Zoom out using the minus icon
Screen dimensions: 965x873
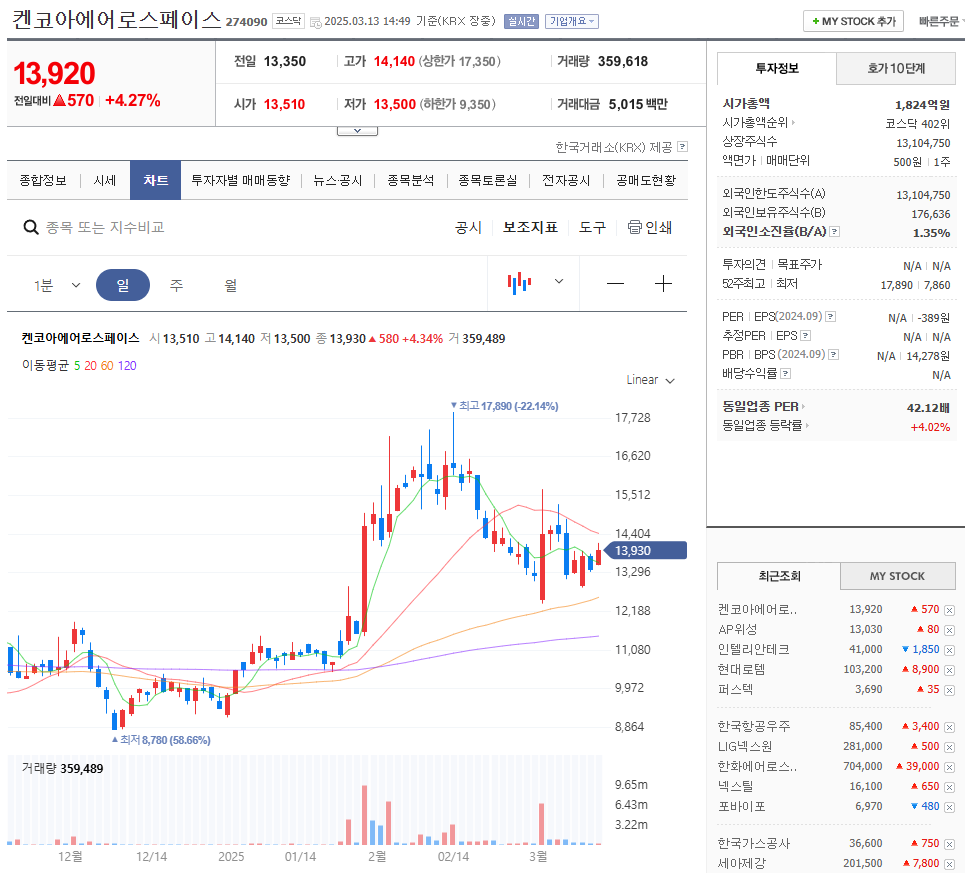pyautogui.click(x=616, y=284)
